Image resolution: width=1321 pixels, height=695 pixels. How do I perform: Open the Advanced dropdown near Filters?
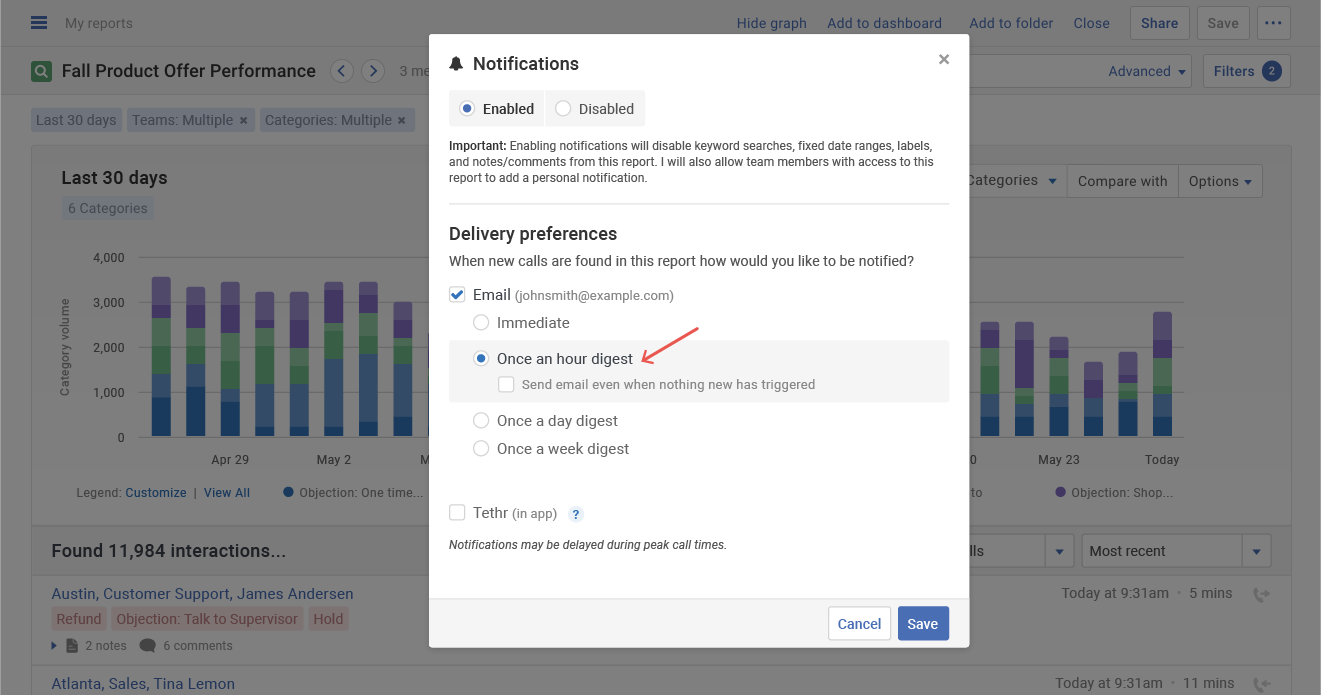[1145, 71]
